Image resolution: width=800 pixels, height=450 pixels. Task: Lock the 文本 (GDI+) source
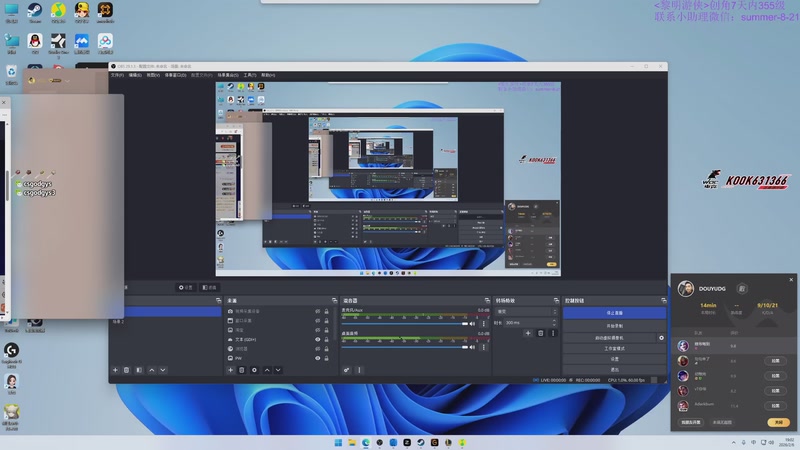tap(327, 339)
